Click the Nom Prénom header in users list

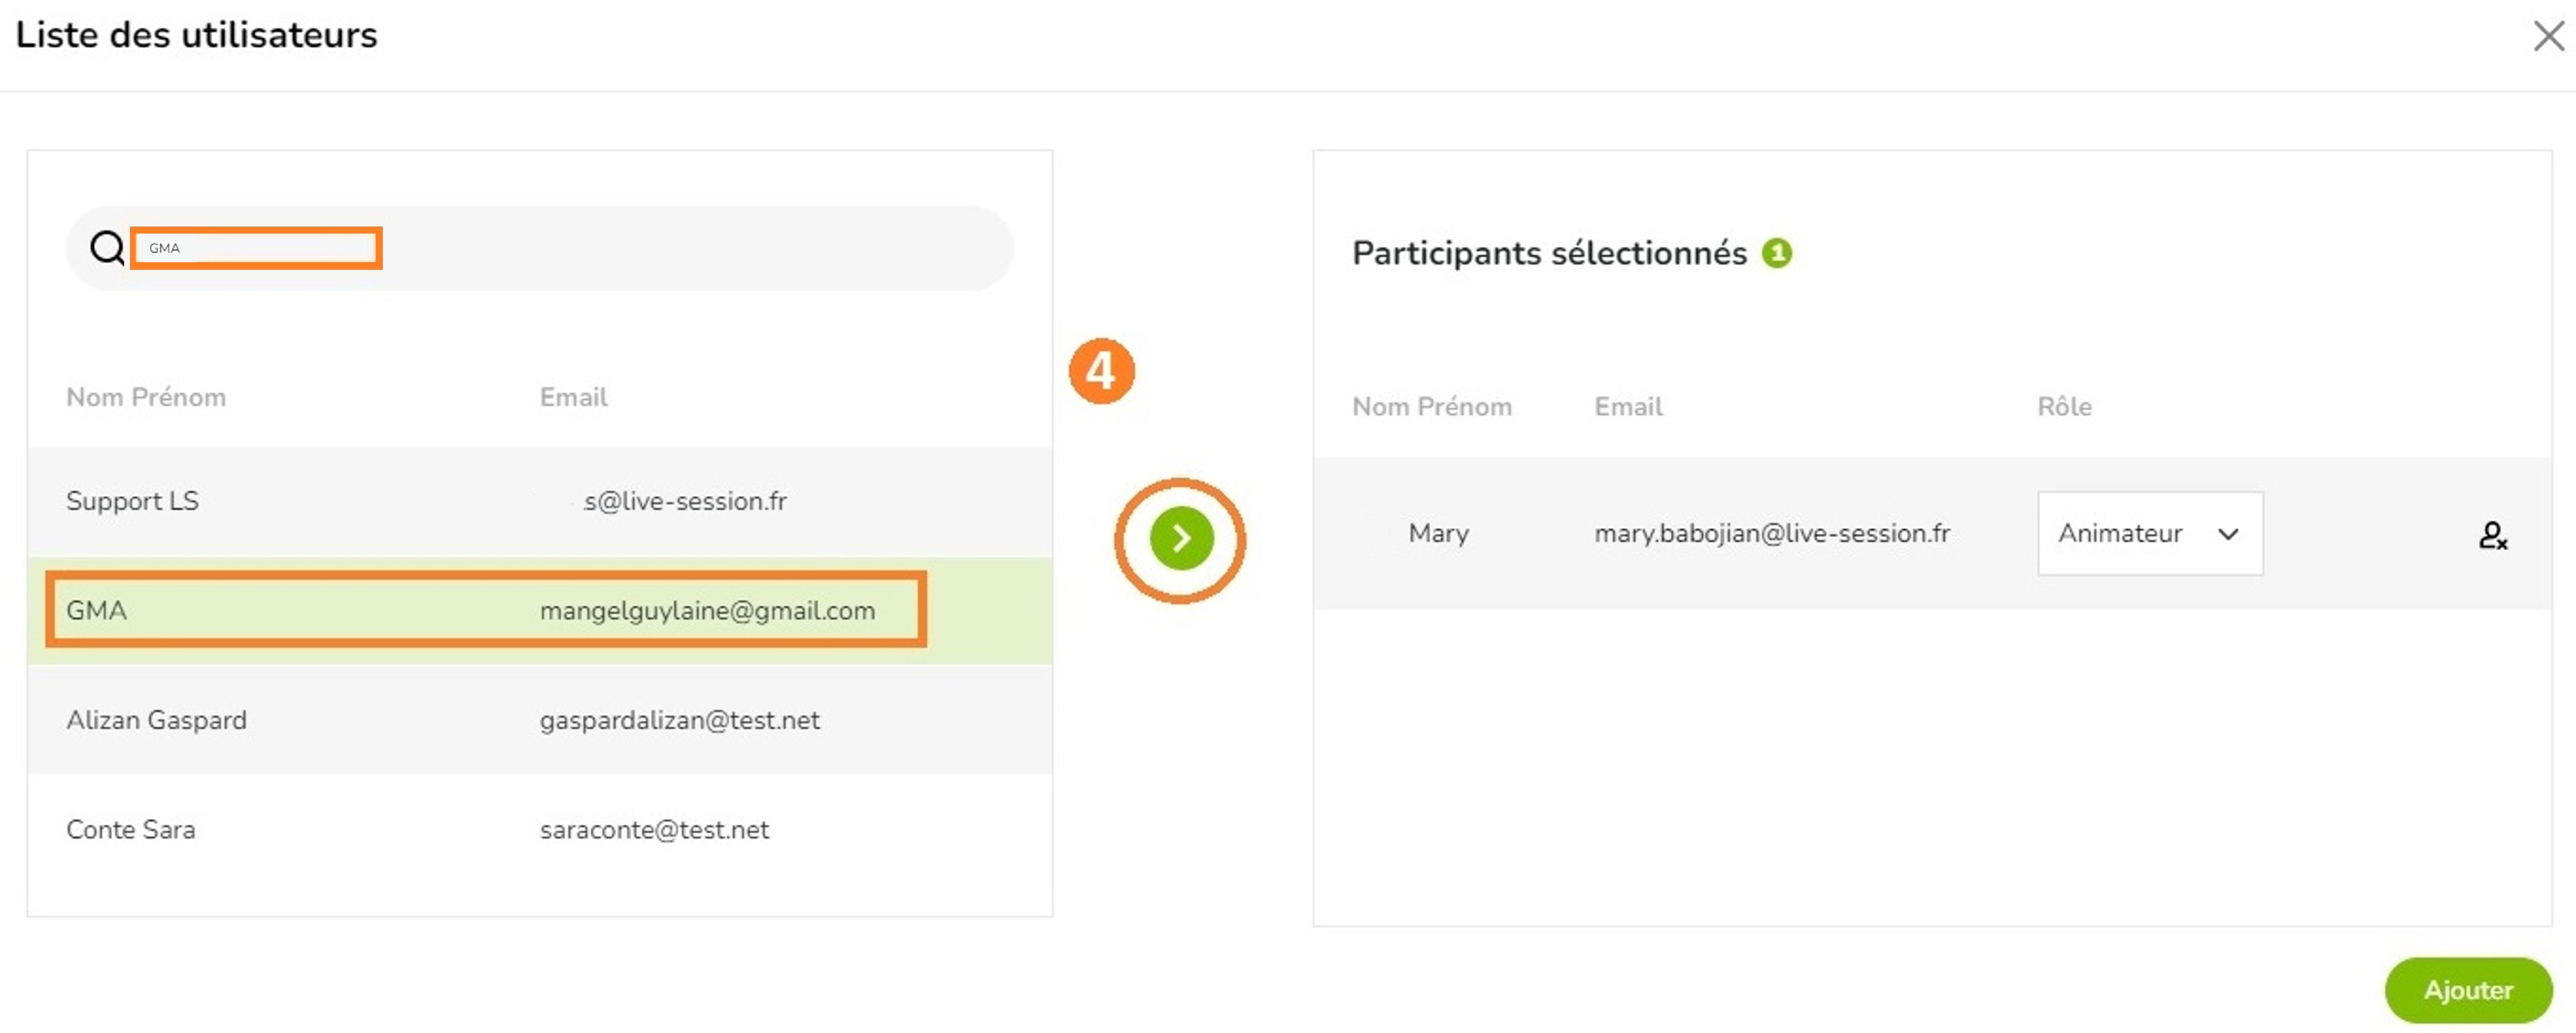tap(146, 398)
